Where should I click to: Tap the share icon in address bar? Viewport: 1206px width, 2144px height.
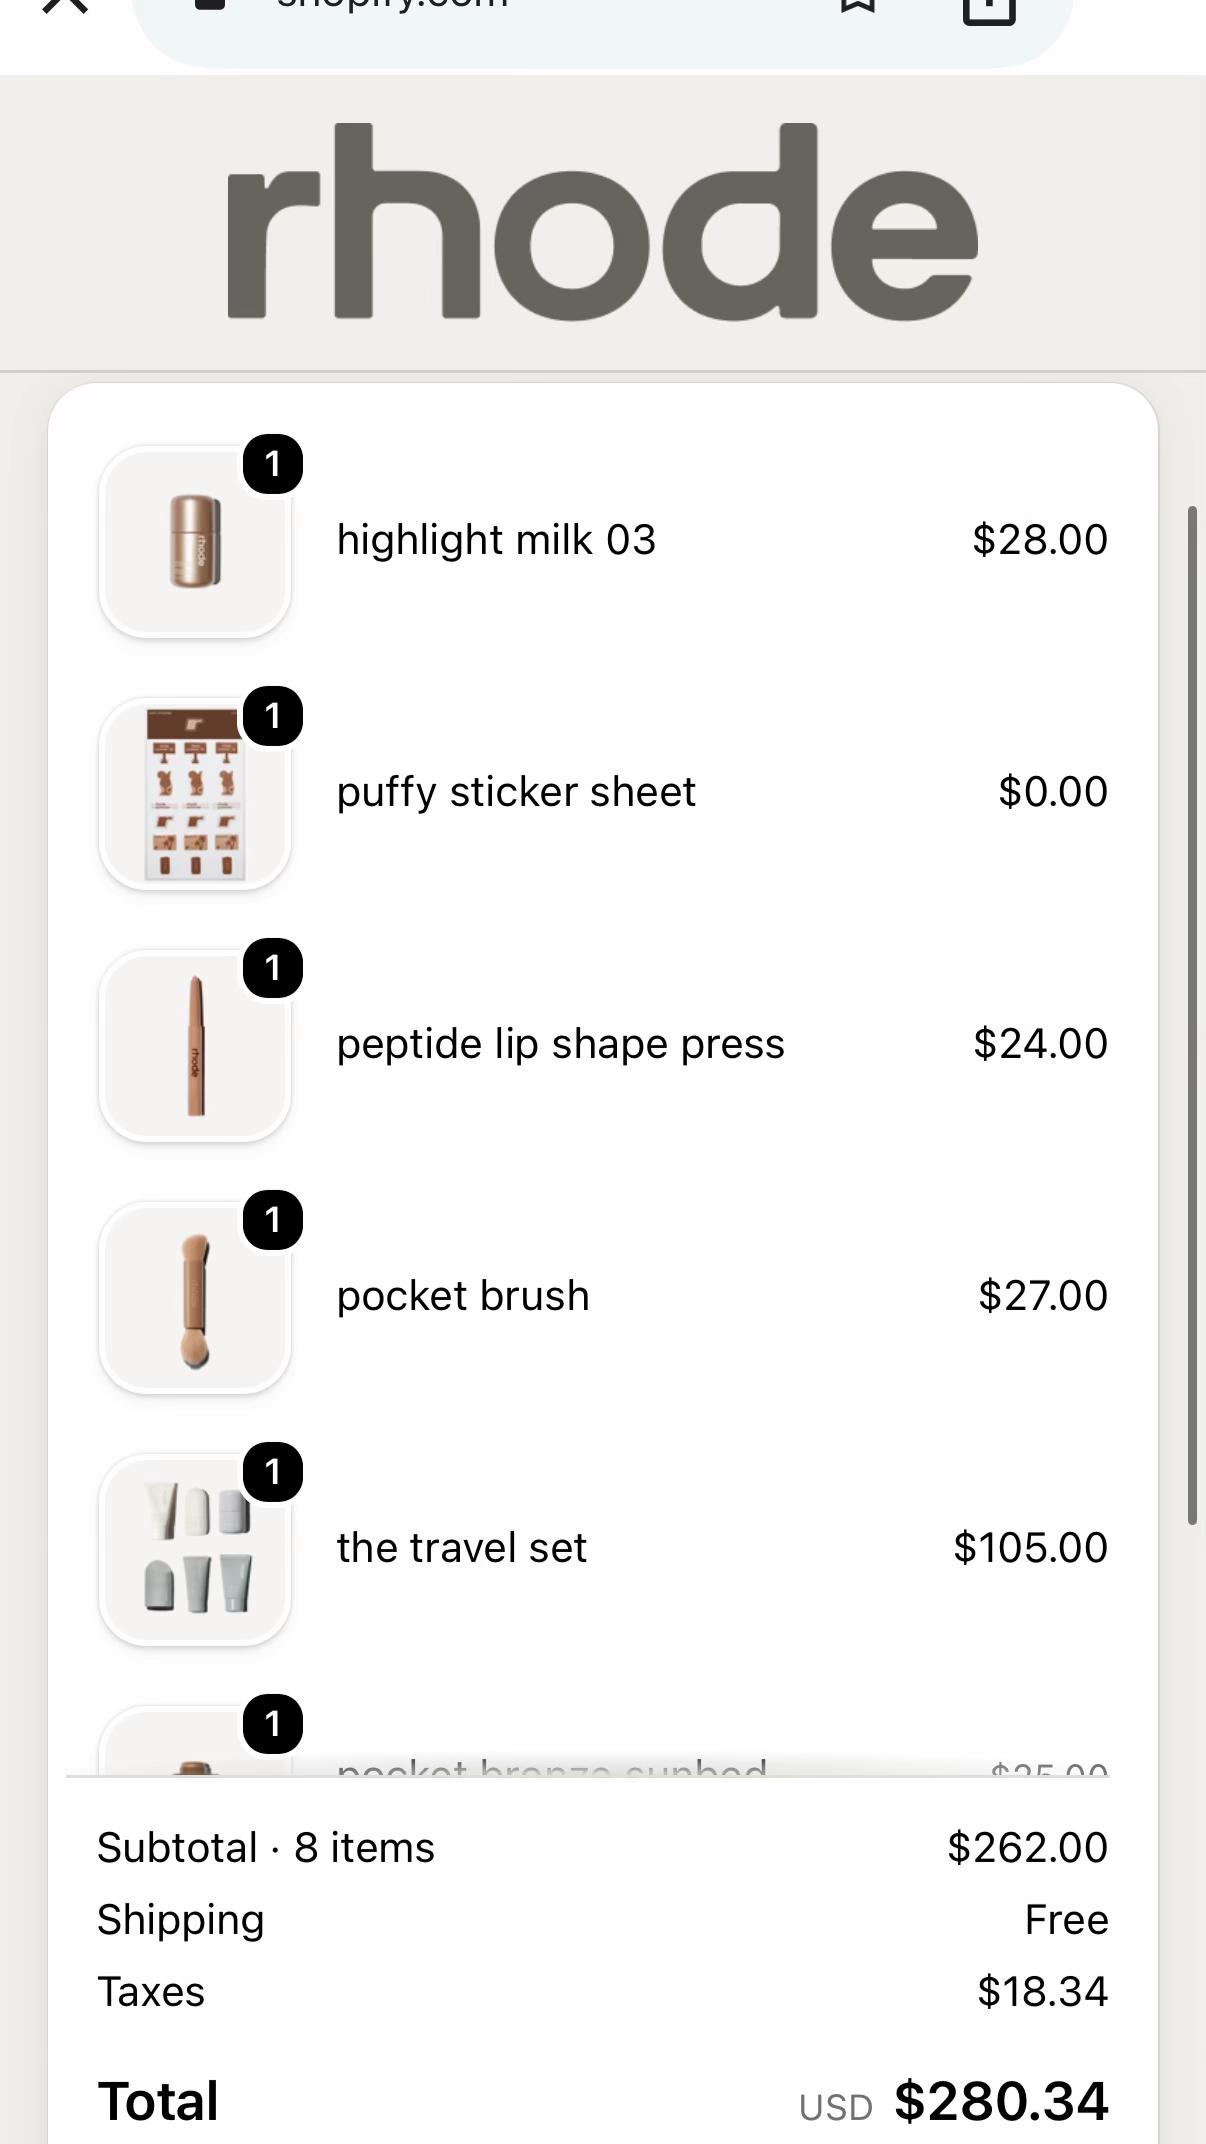pyautogui.click(x=988, y=10)
